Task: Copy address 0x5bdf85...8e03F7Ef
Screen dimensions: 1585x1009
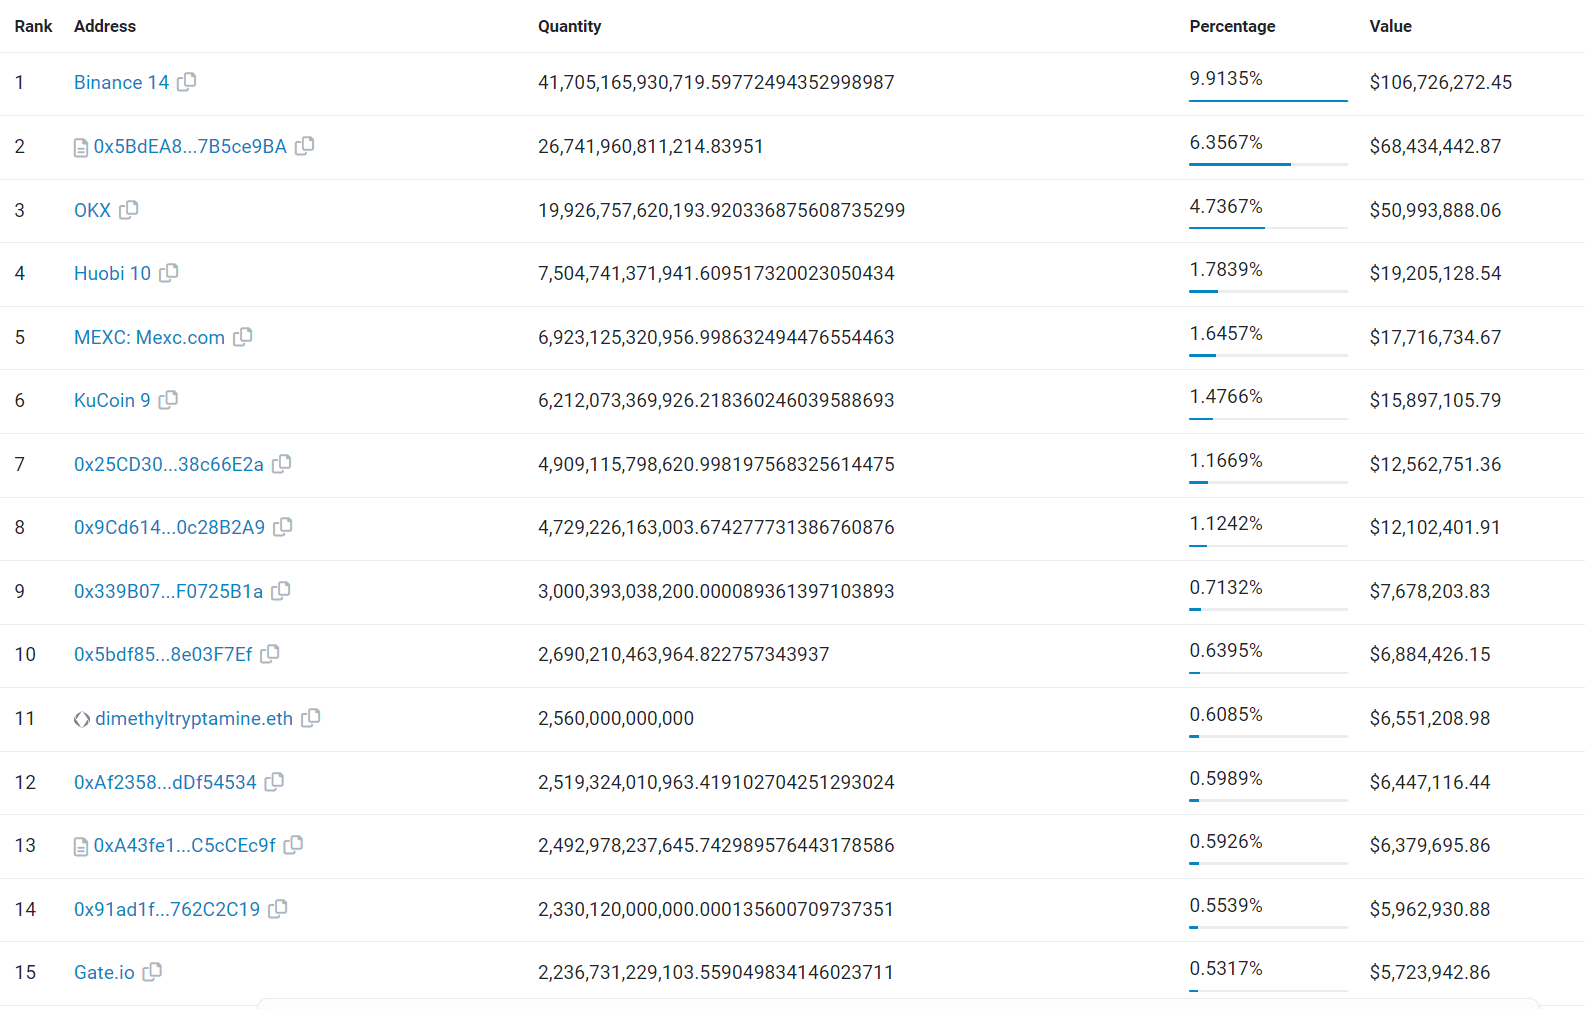Action: pos(270,654)
